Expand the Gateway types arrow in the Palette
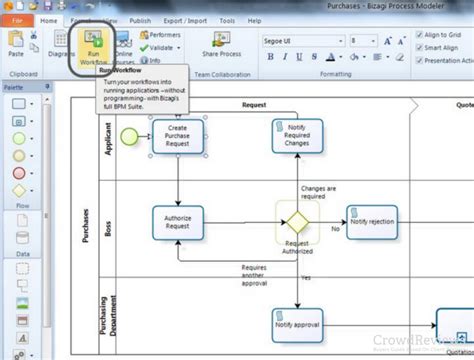The width and height of the screenshot is (474, 360). pos(32,191)
